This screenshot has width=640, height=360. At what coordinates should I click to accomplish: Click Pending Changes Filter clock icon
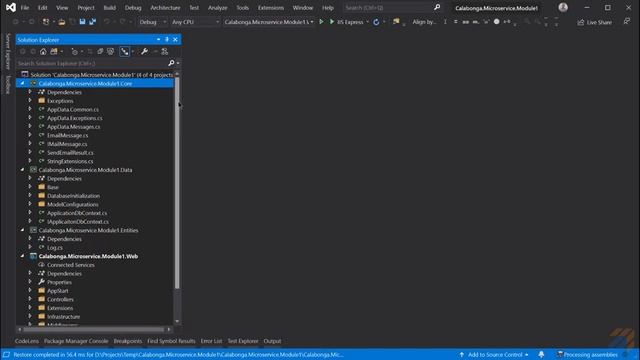[74, 51]
